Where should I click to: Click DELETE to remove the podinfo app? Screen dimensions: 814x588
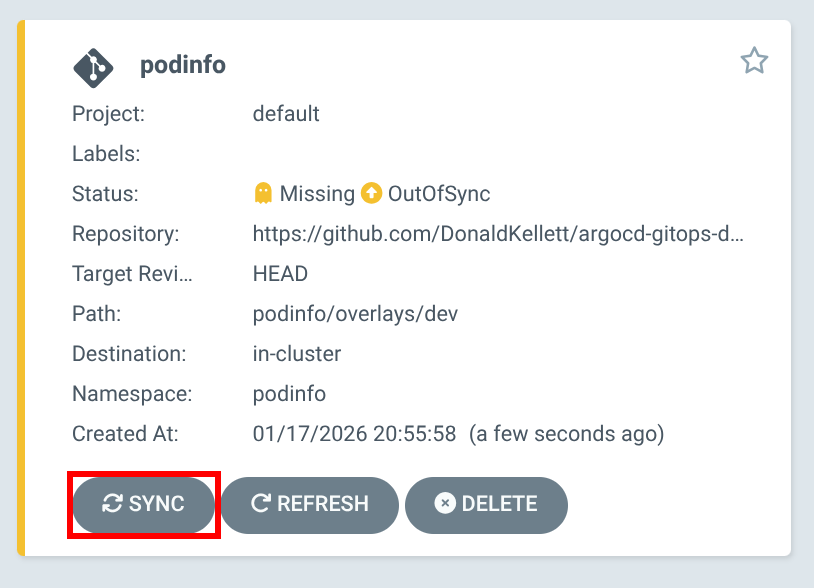[486, 505]
